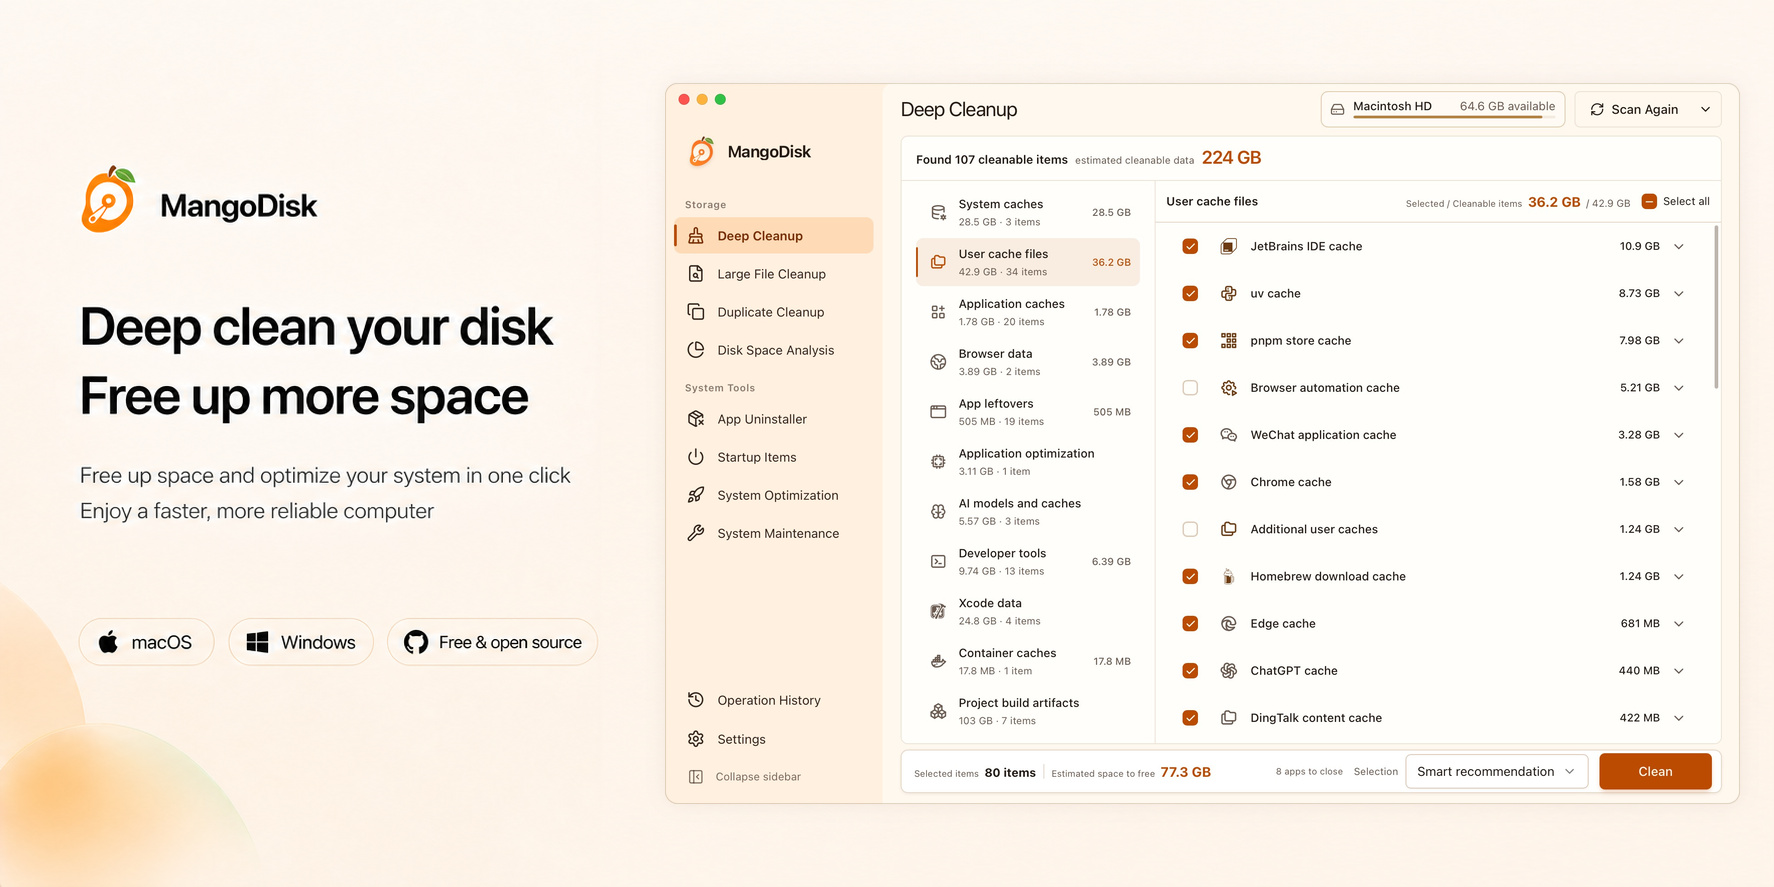Select the System Optimization rocket icon
Screen dimensions: 1774x887
696,495
